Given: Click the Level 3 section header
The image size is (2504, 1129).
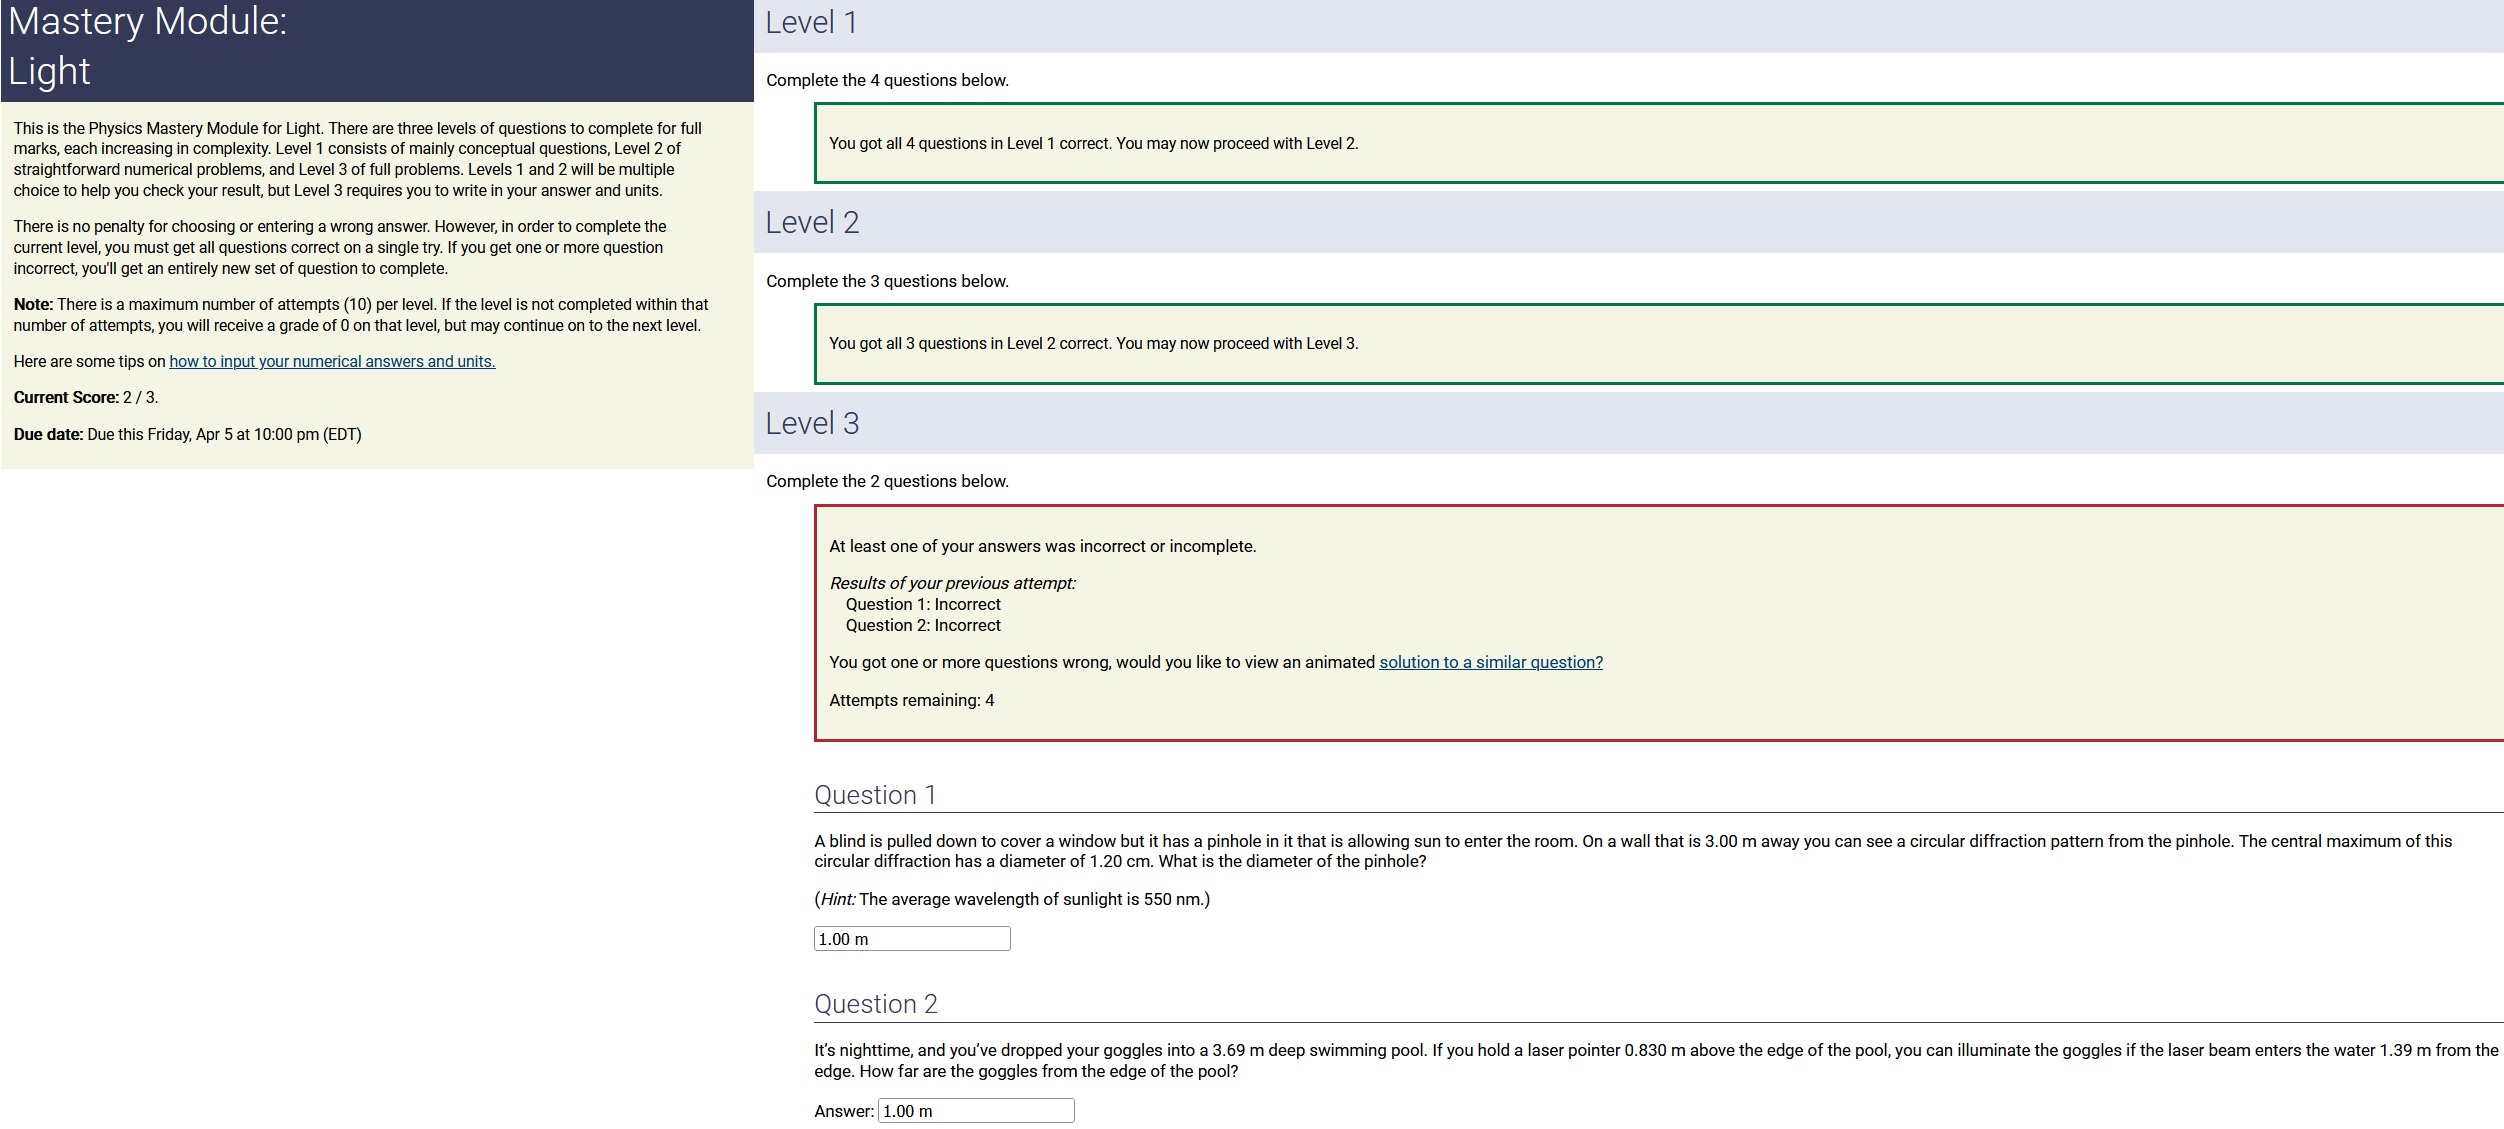Looking at the screenshot, I should 812,423.
